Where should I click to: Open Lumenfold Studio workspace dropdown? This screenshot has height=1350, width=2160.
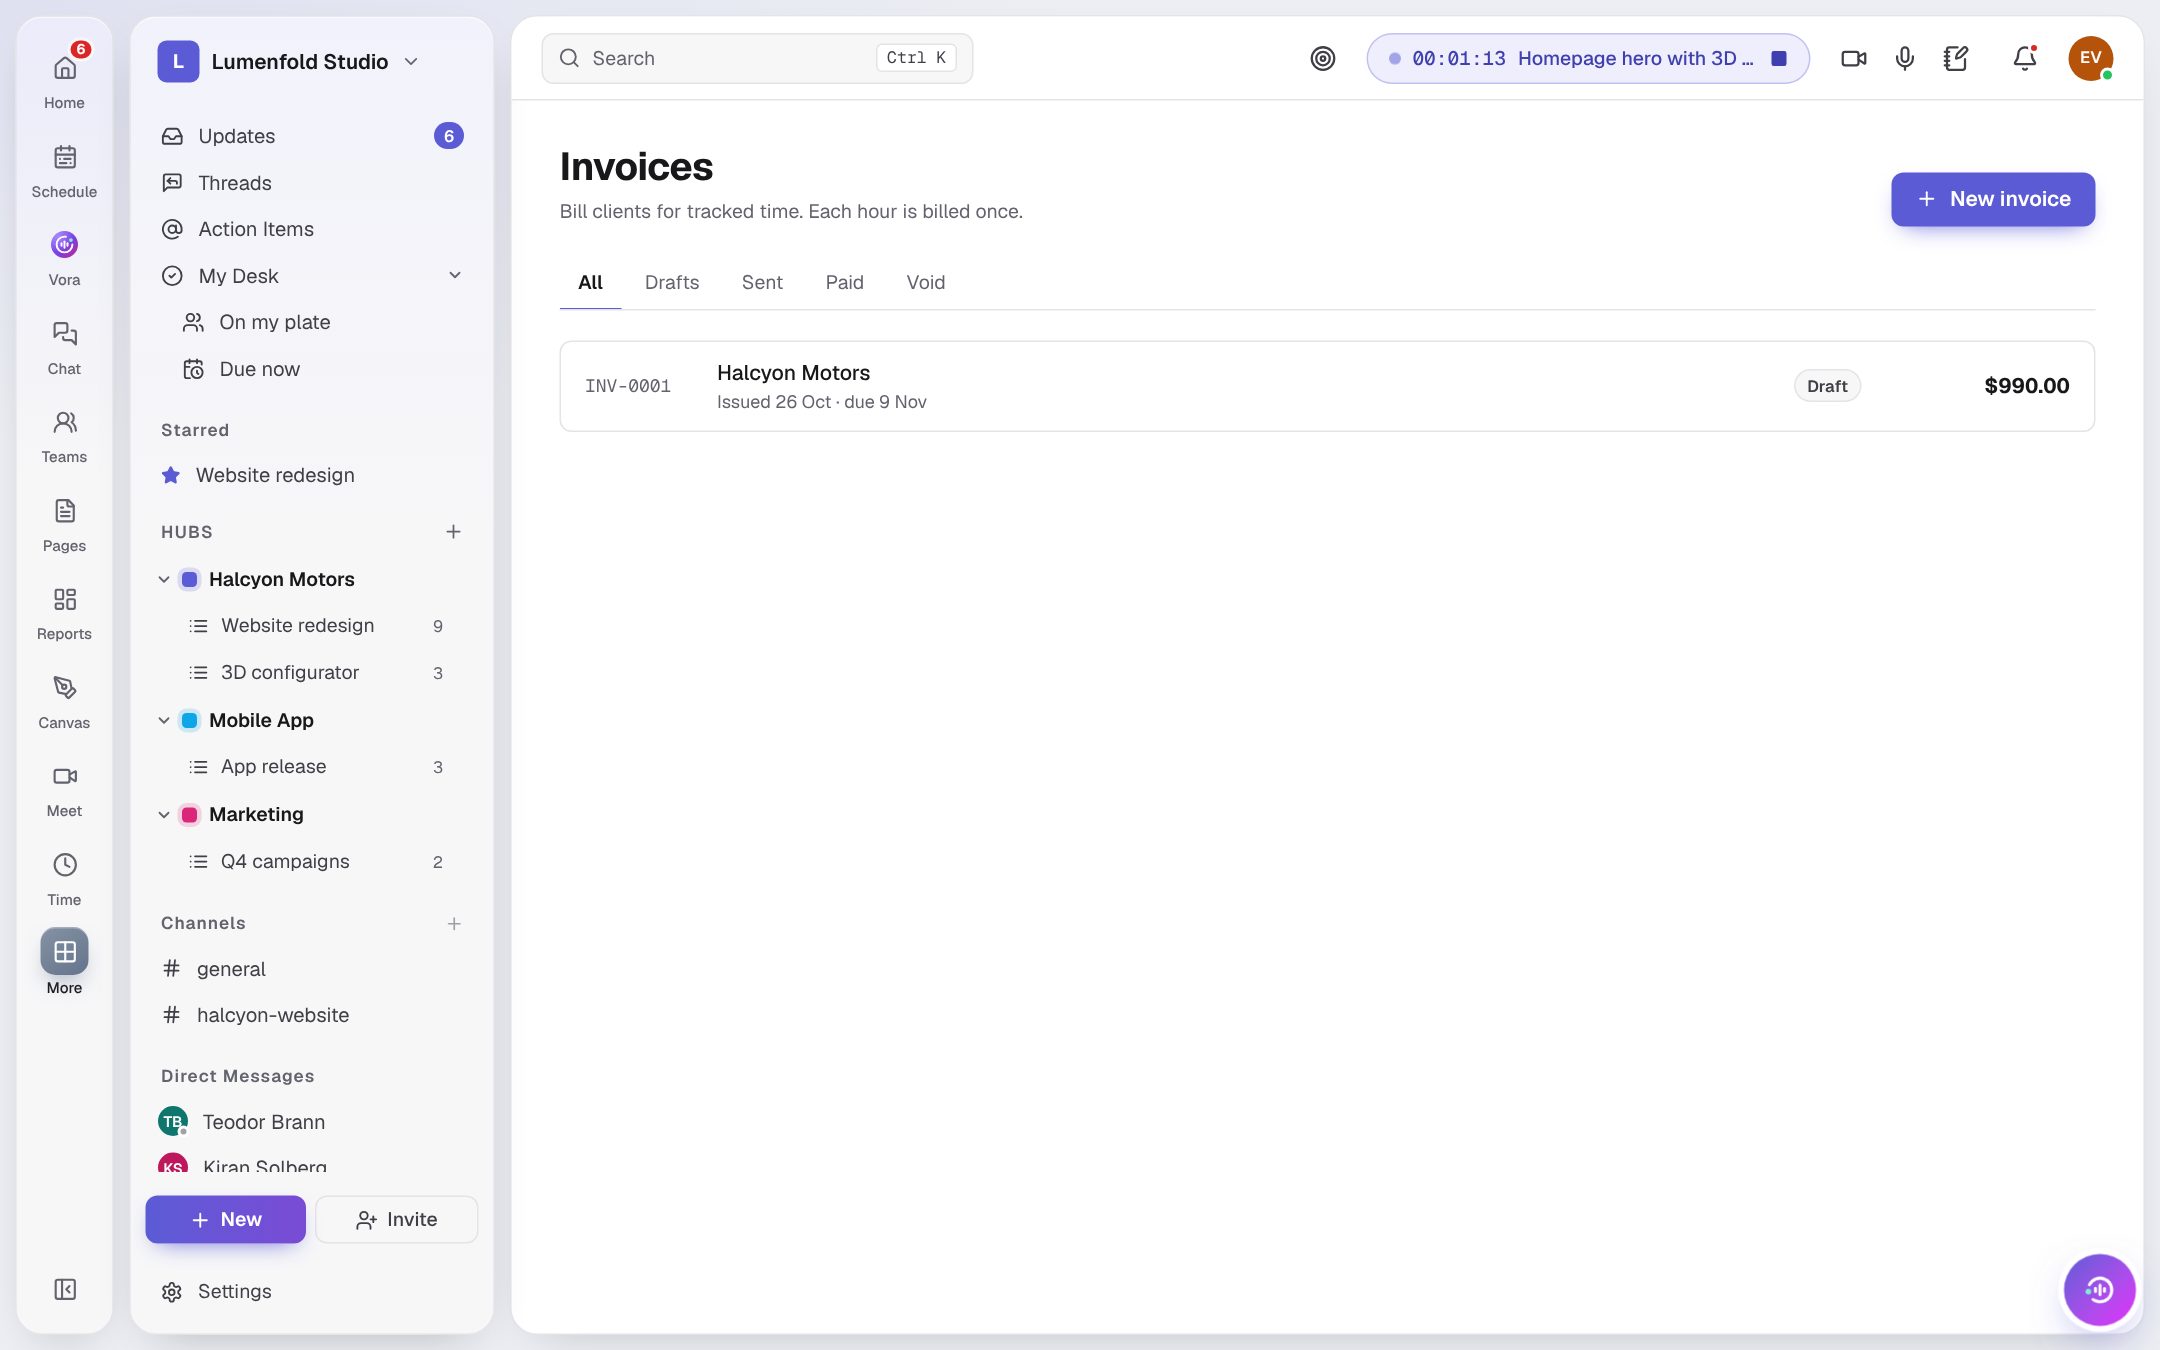290,61
